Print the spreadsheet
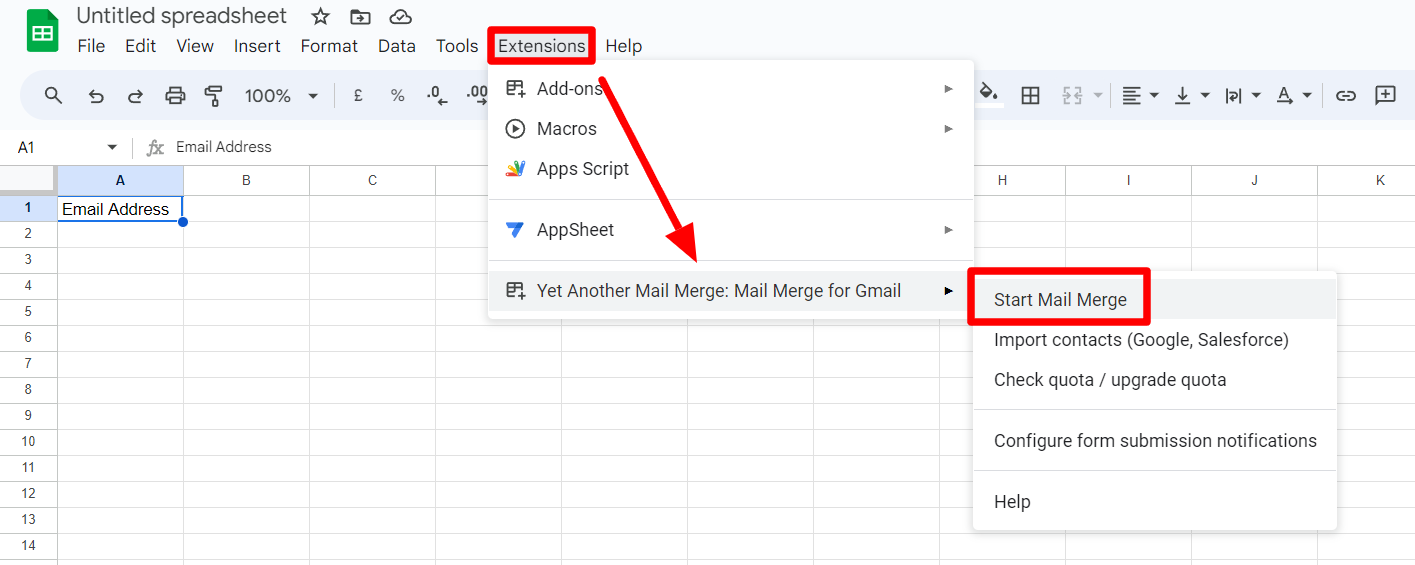Image resolution: width=1415 pixels, height=565 pixels. (175, 95)
